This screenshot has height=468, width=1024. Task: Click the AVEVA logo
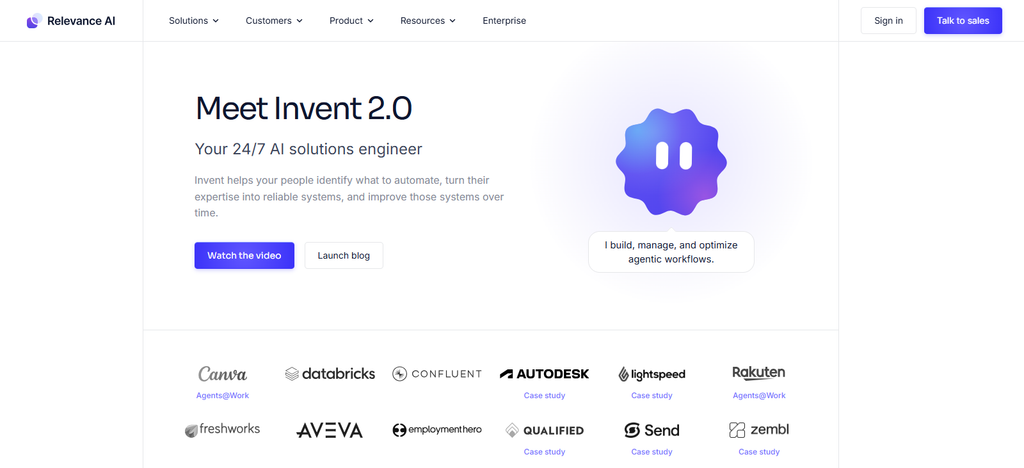(329, 430)
